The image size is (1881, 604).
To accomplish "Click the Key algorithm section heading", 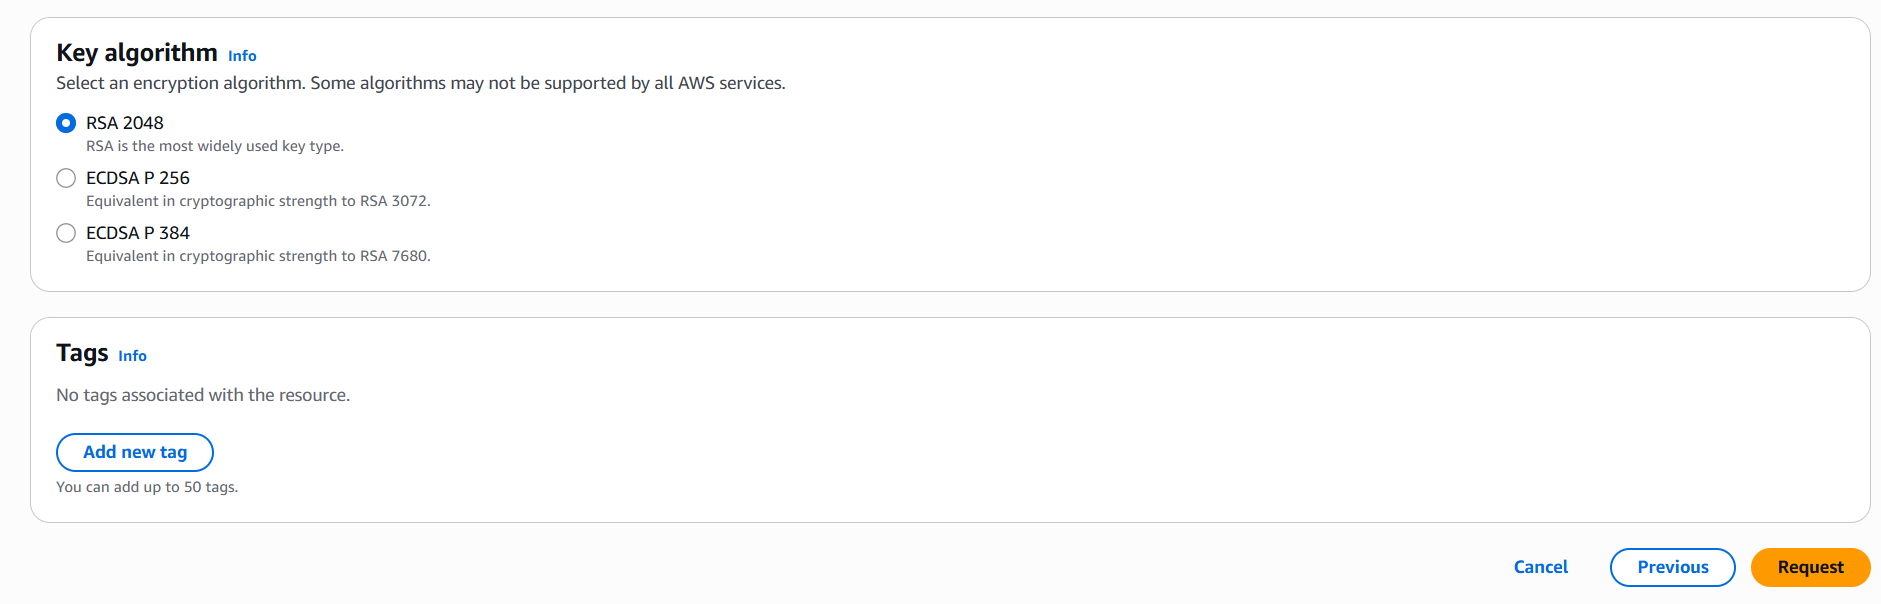I will [x=137, y=53].
